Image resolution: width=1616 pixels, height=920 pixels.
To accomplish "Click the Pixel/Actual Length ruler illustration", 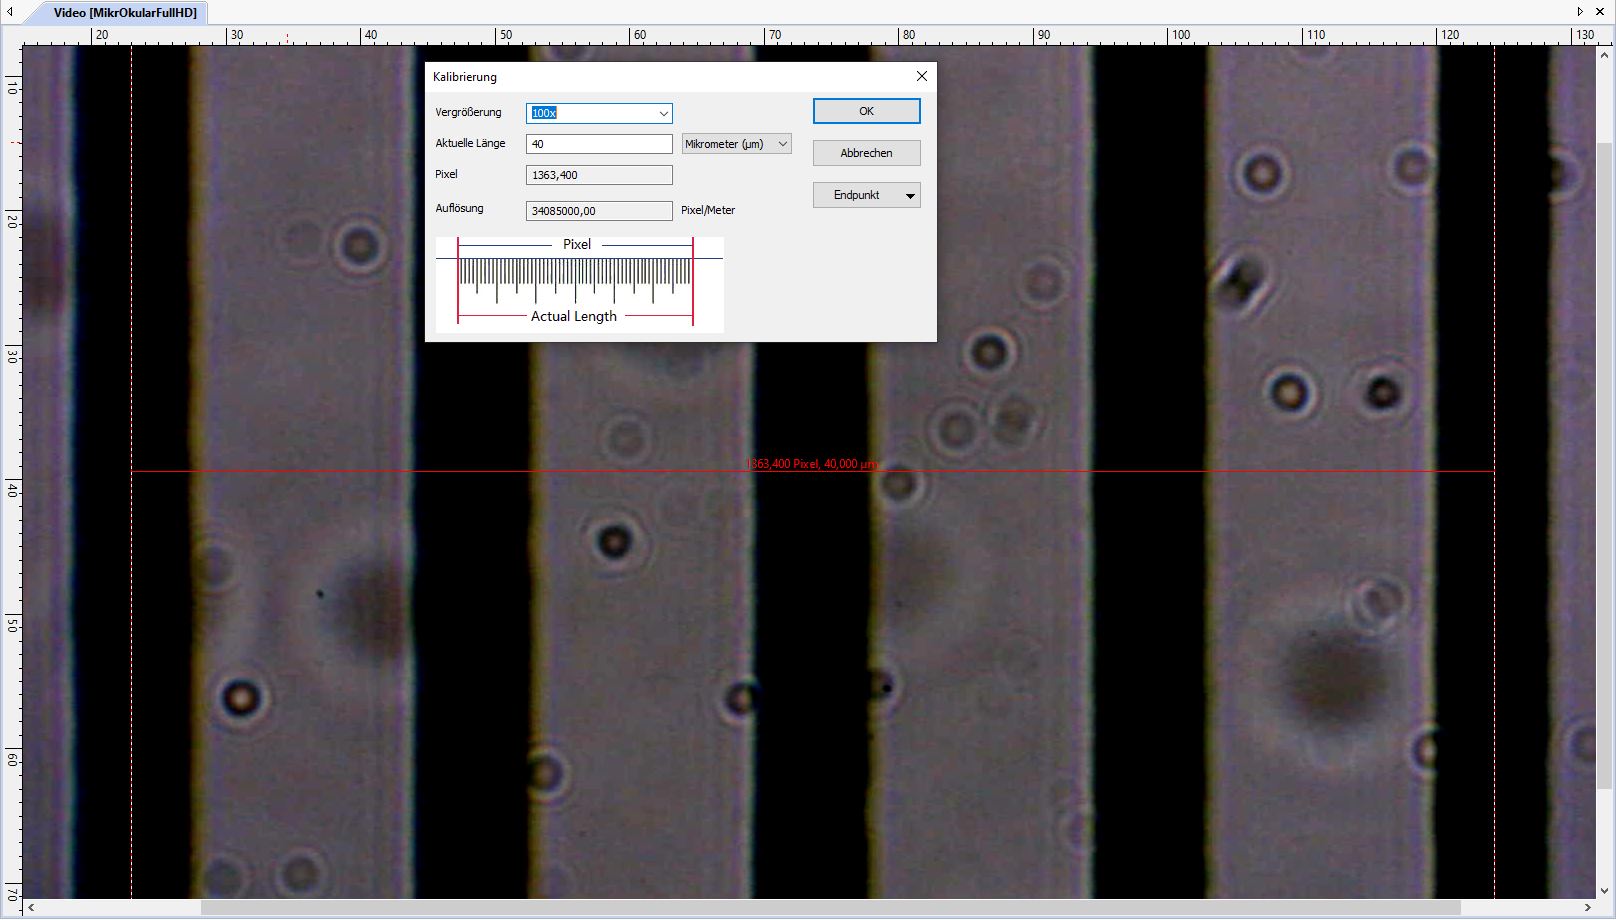I will pos(579,284).
